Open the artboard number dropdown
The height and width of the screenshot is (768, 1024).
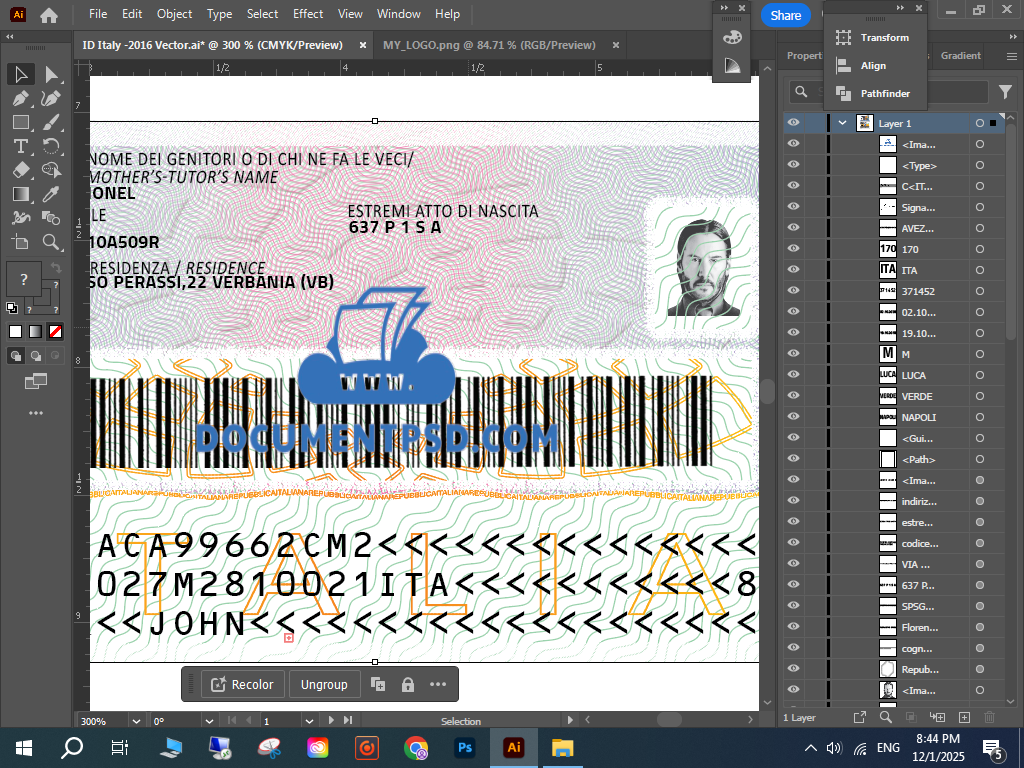tap(310, 721)
